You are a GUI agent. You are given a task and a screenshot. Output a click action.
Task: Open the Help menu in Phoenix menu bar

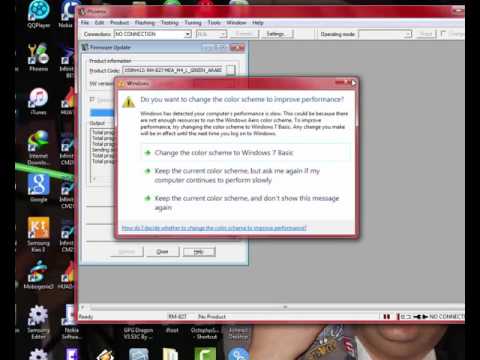point(258,23)
